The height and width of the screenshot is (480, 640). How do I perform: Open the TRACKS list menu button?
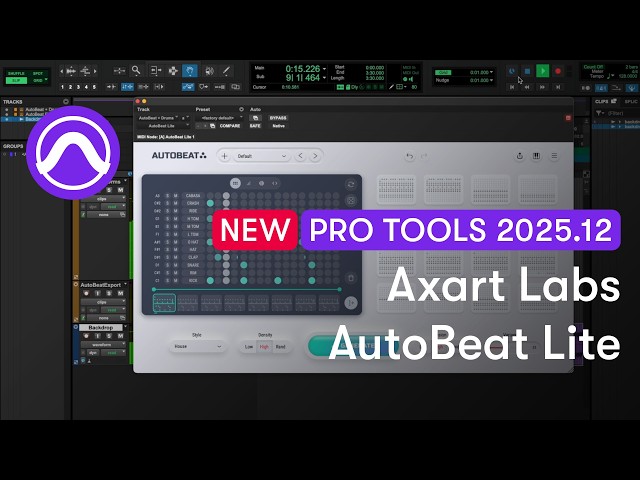(66, 101)
